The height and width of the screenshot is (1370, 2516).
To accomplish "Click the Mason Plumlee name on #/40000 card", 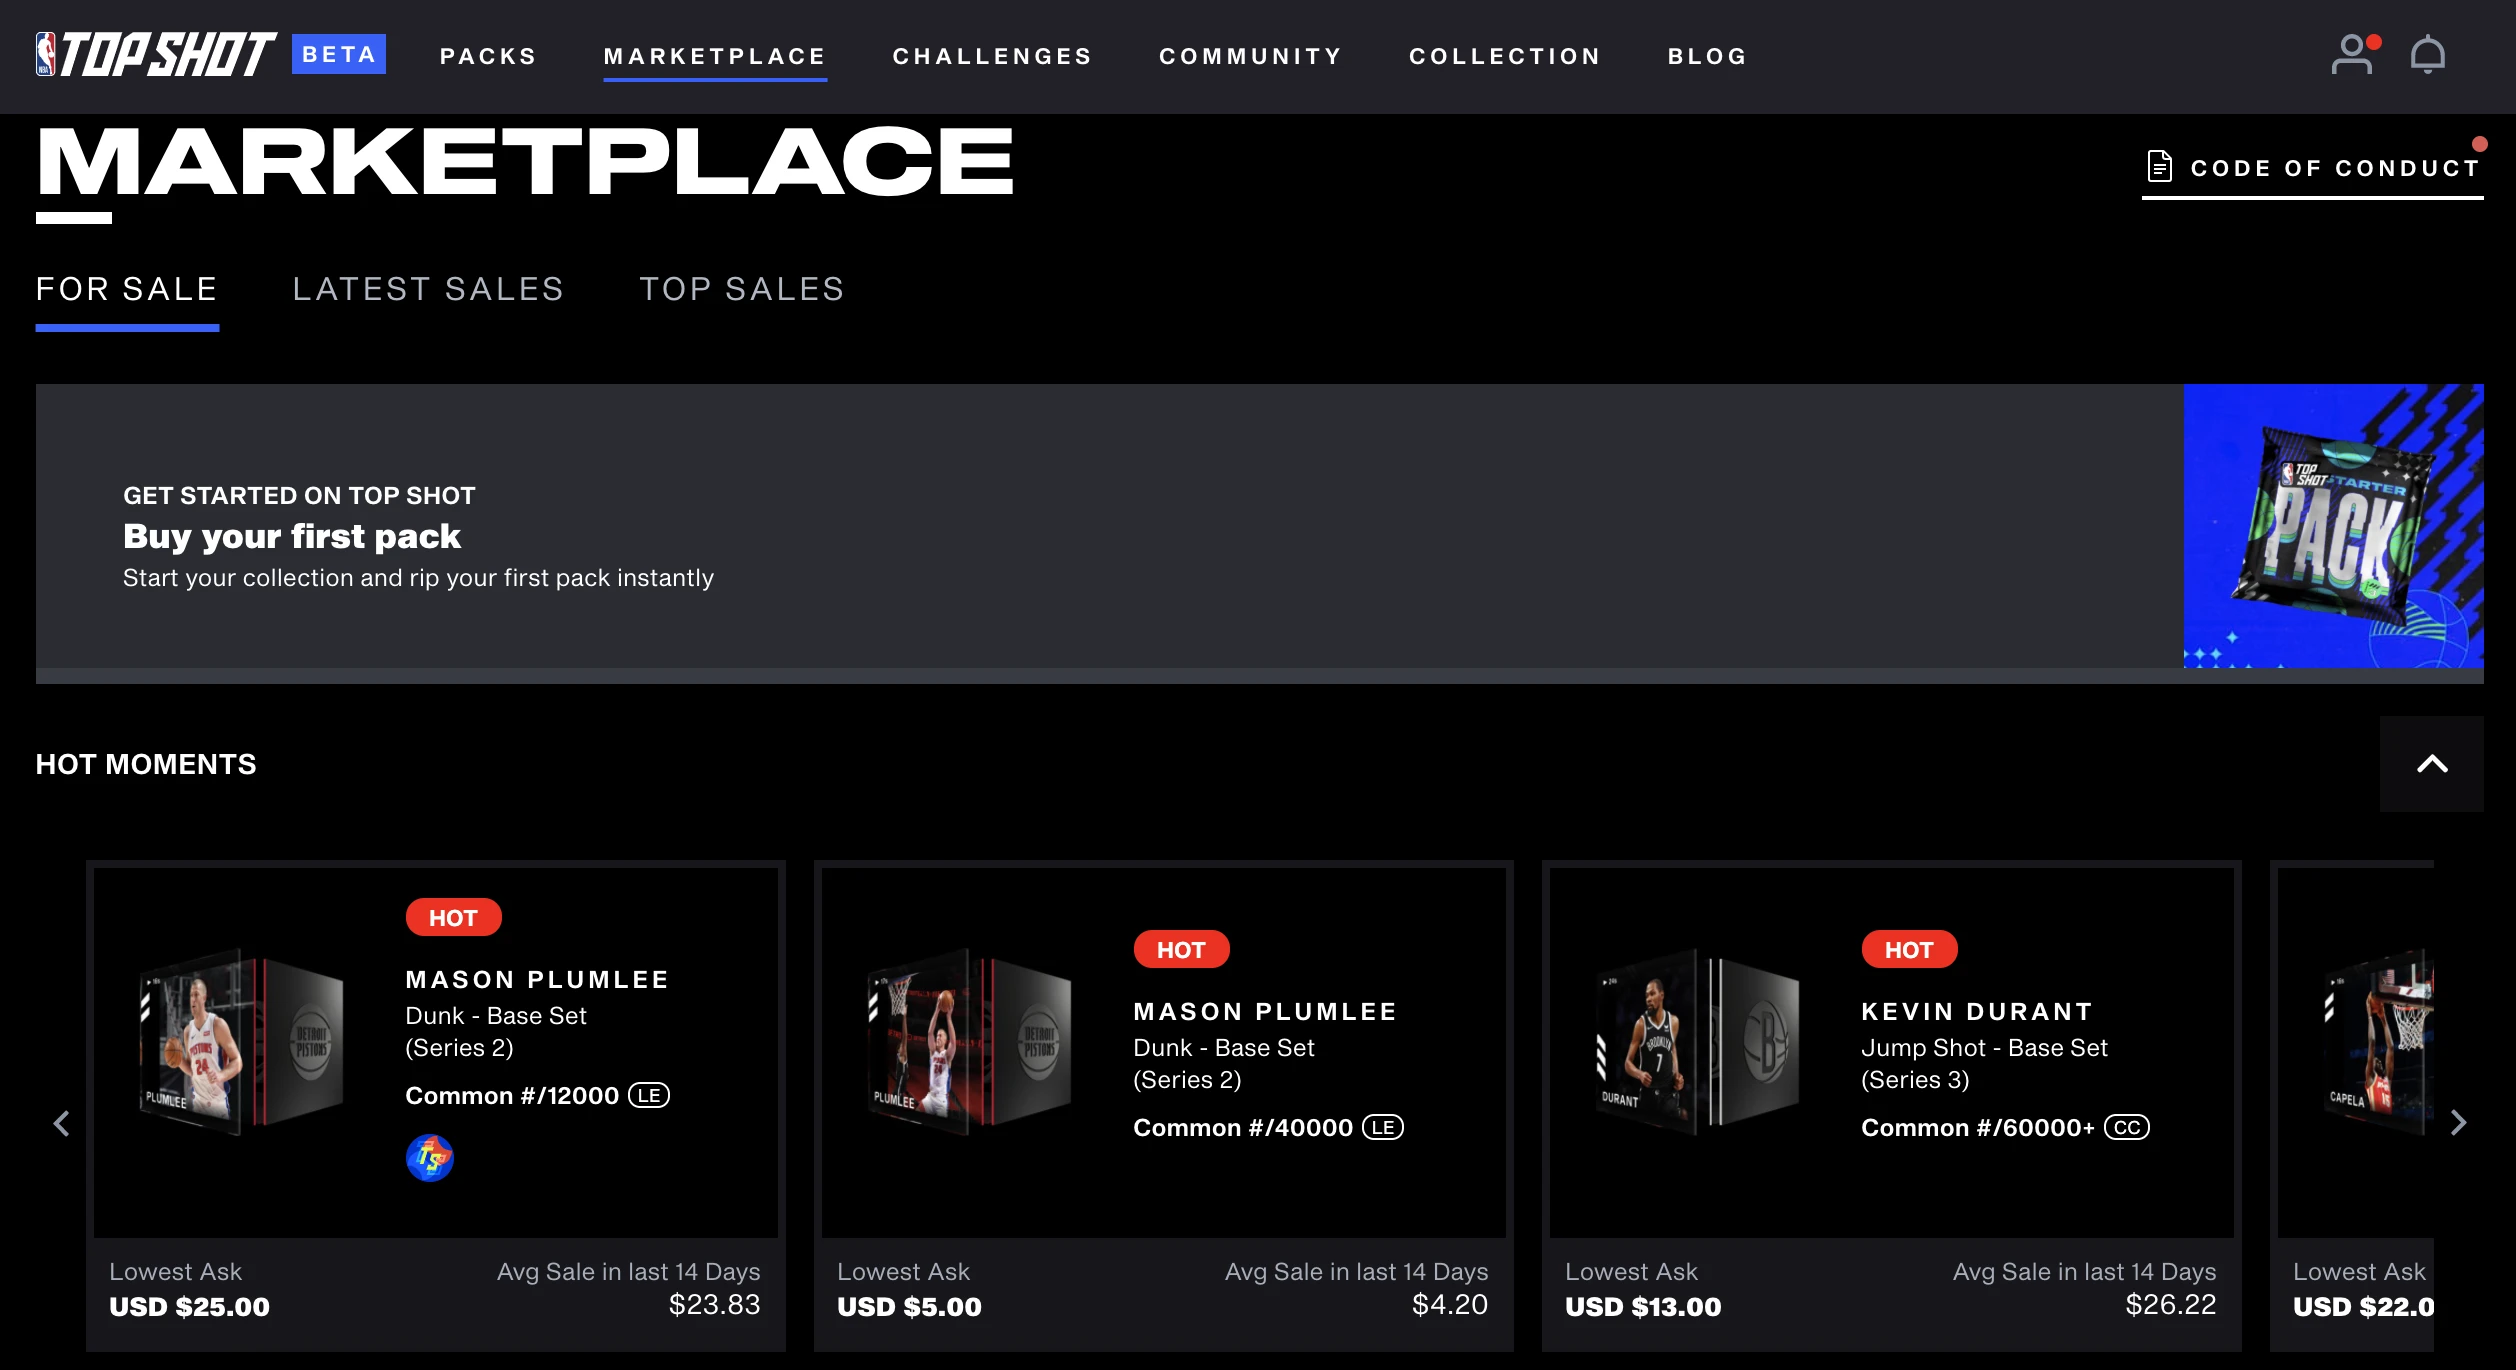I will (x=1265, y=1012).
